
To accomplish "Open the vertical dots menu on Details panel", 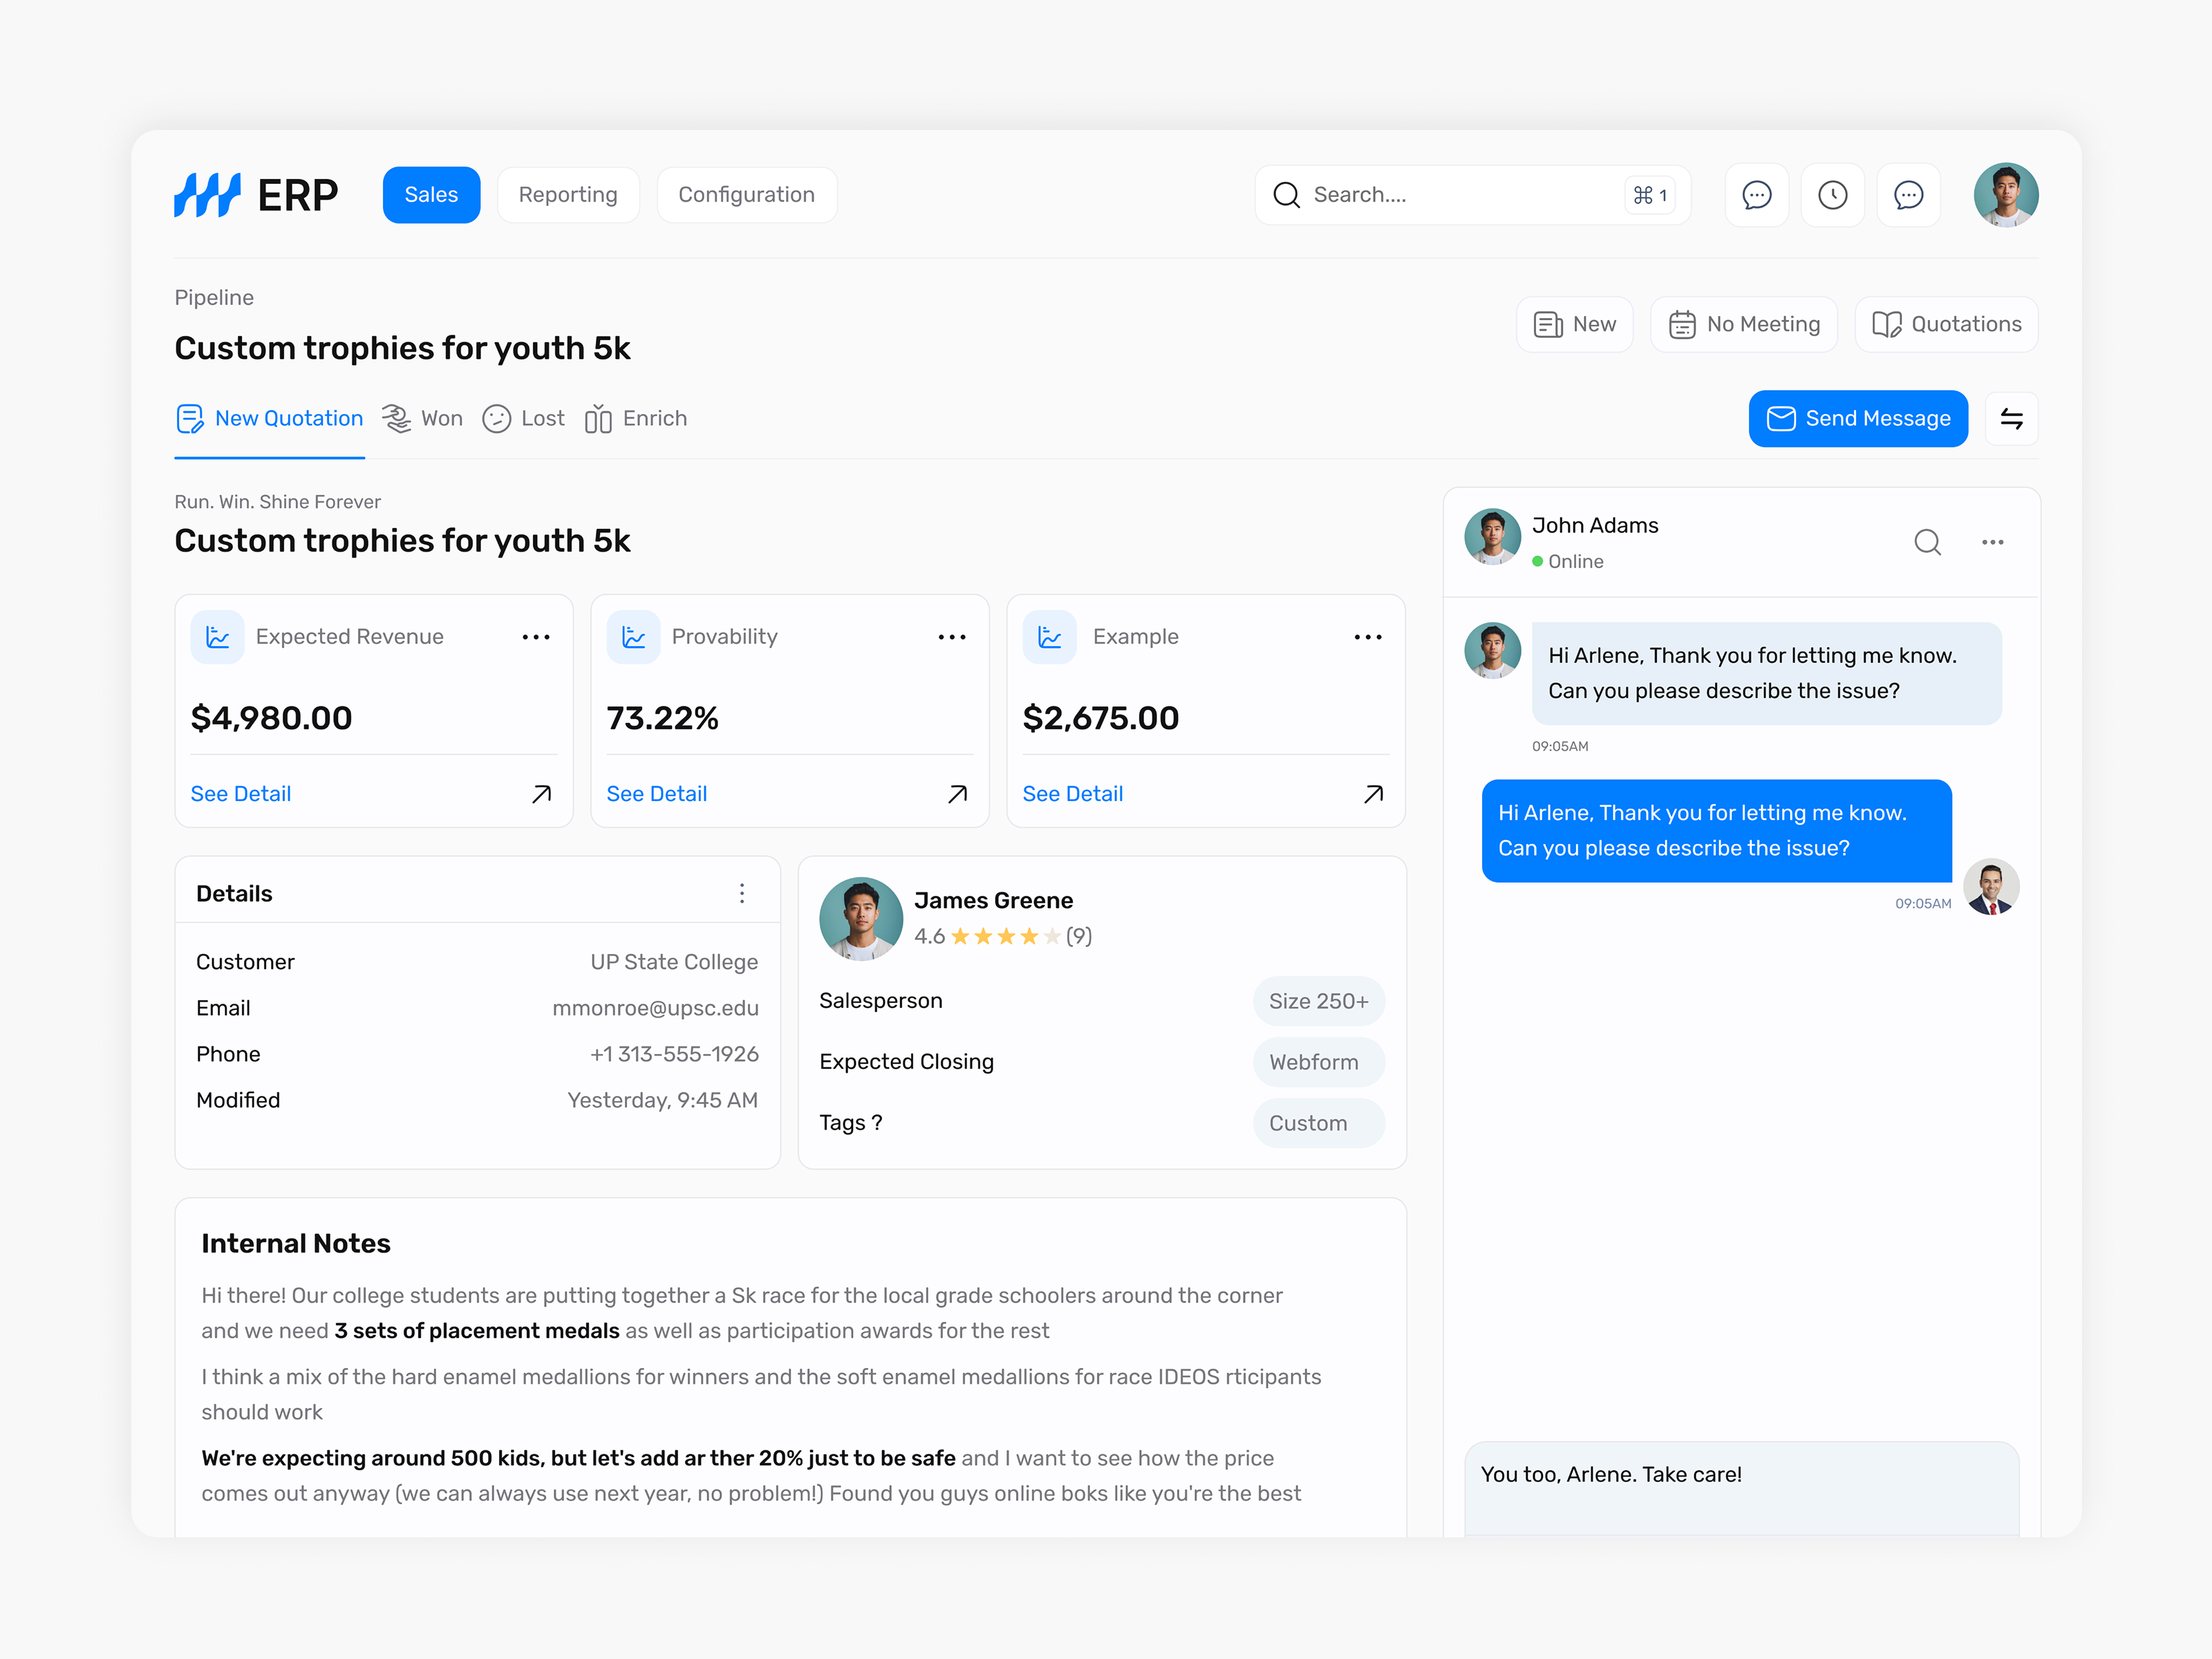I will pos(742,892).
